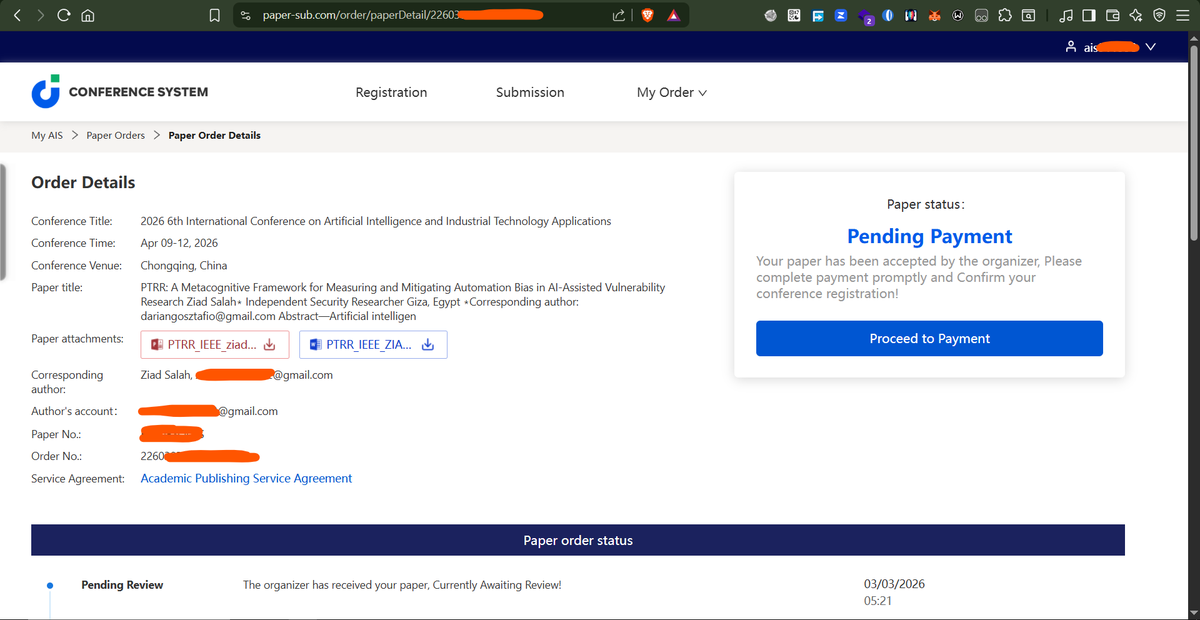Open Brave VPN shield icon
The image size is (1200, 620).
point(1159,15)
